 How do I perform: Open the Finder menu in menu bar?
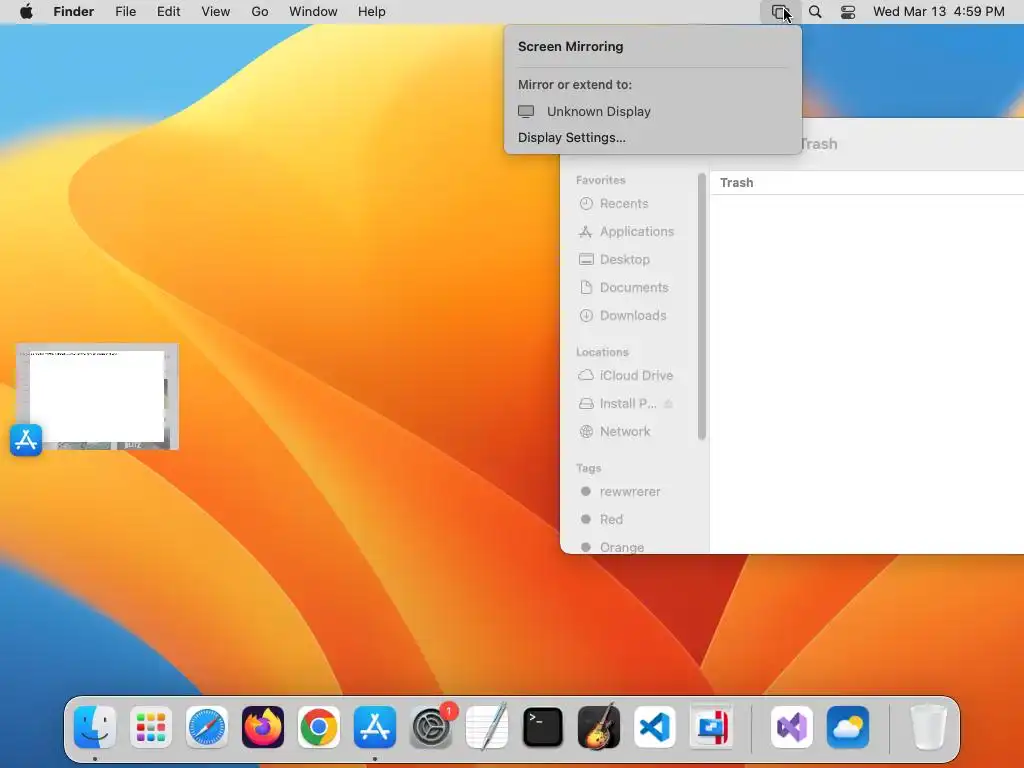pyautogui.click(x=74, y=12)
